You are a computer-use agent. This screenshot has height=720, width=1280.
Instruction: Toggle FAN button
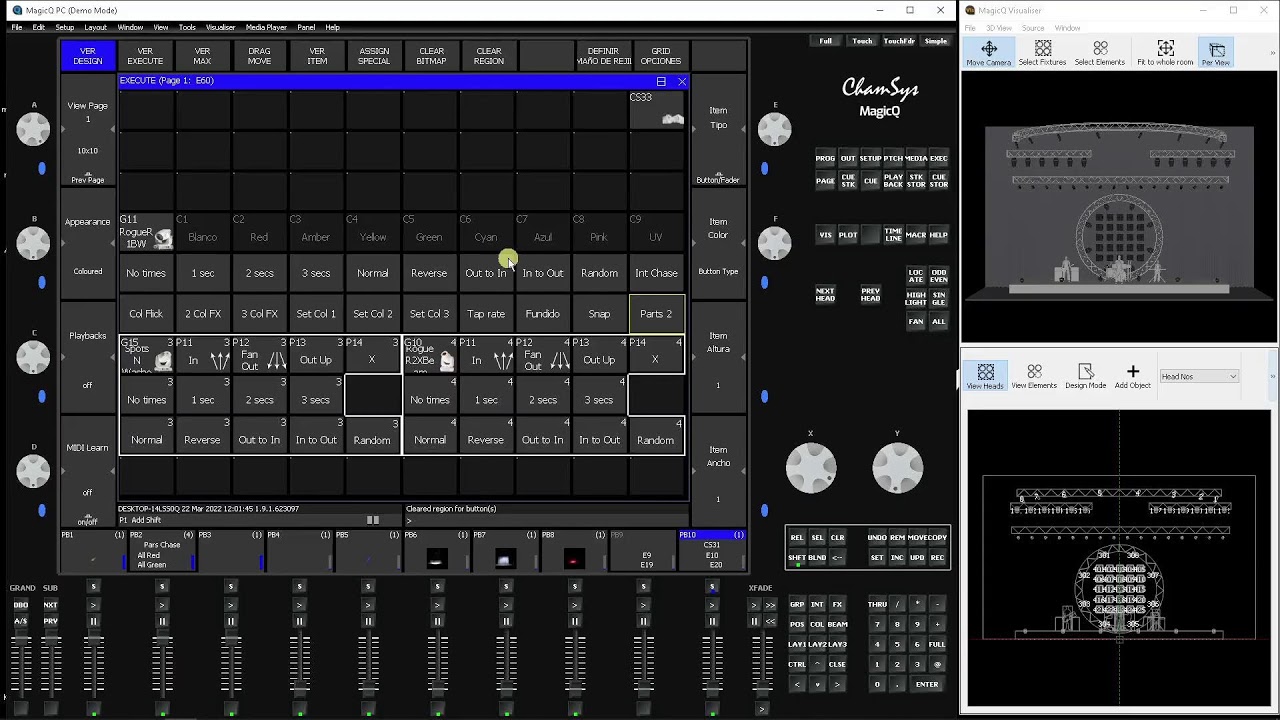916,322
